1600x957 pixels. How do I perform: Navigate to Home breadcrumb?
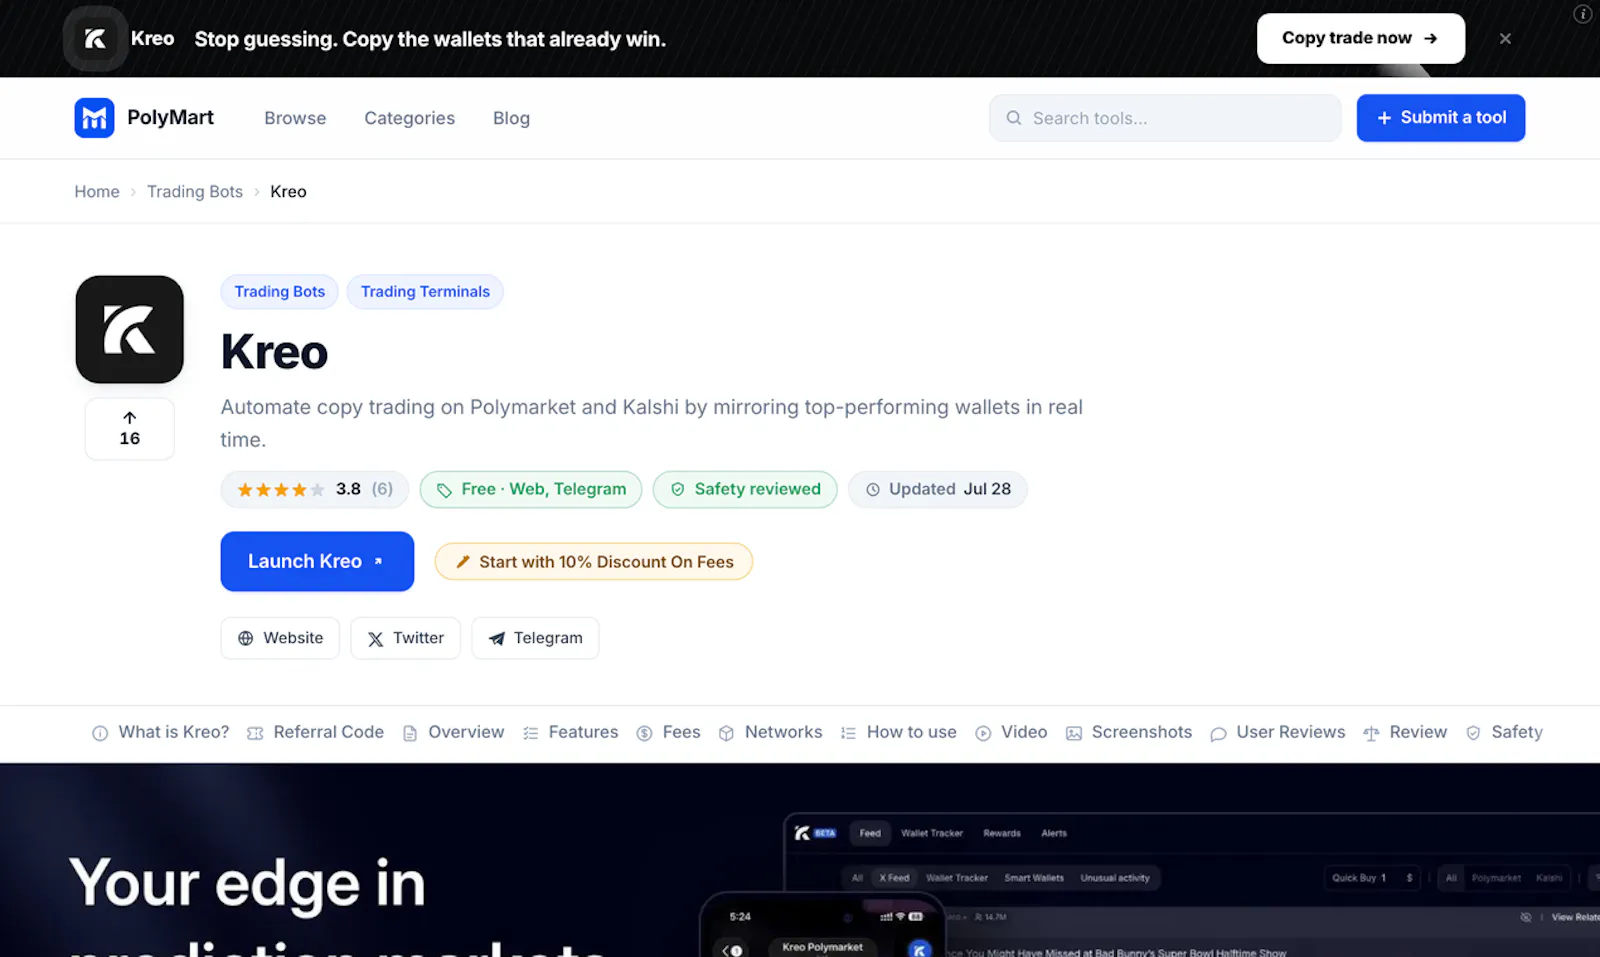pos(97,192)
